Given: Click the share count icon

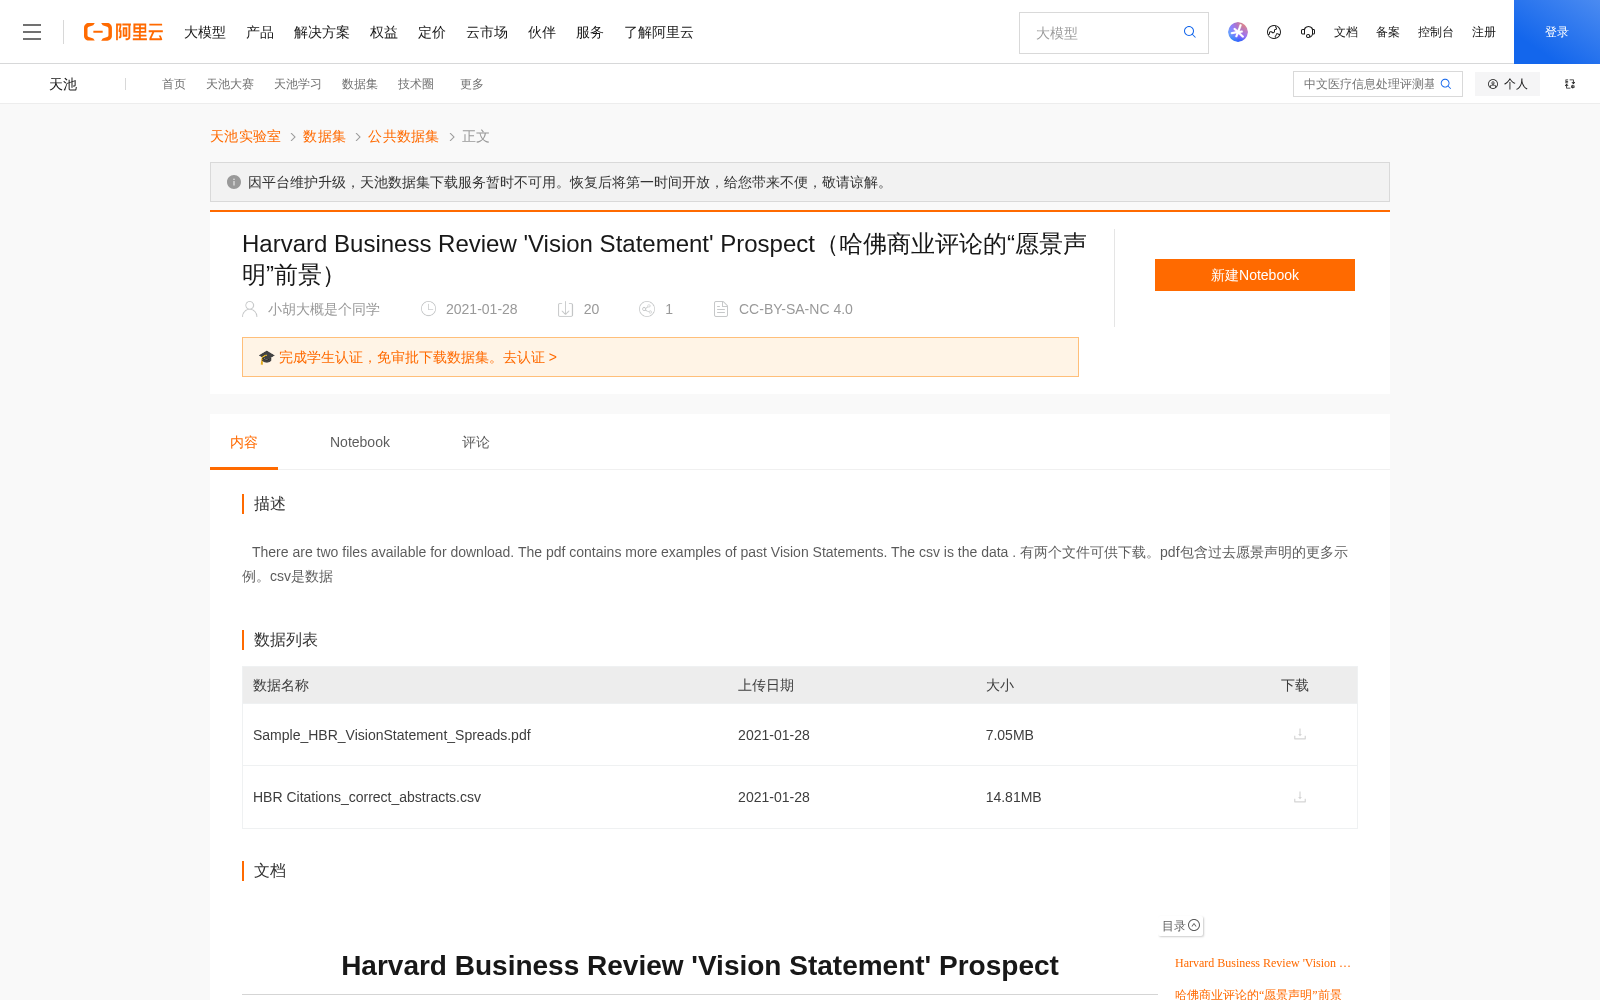Looking at the screenshot, I should point(647,309).
